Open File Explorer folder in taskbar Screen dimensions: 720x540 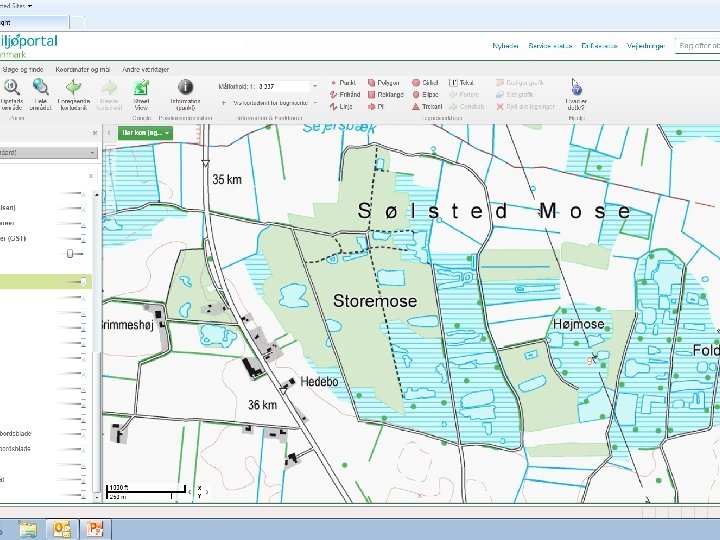click(x=28, y=529)
